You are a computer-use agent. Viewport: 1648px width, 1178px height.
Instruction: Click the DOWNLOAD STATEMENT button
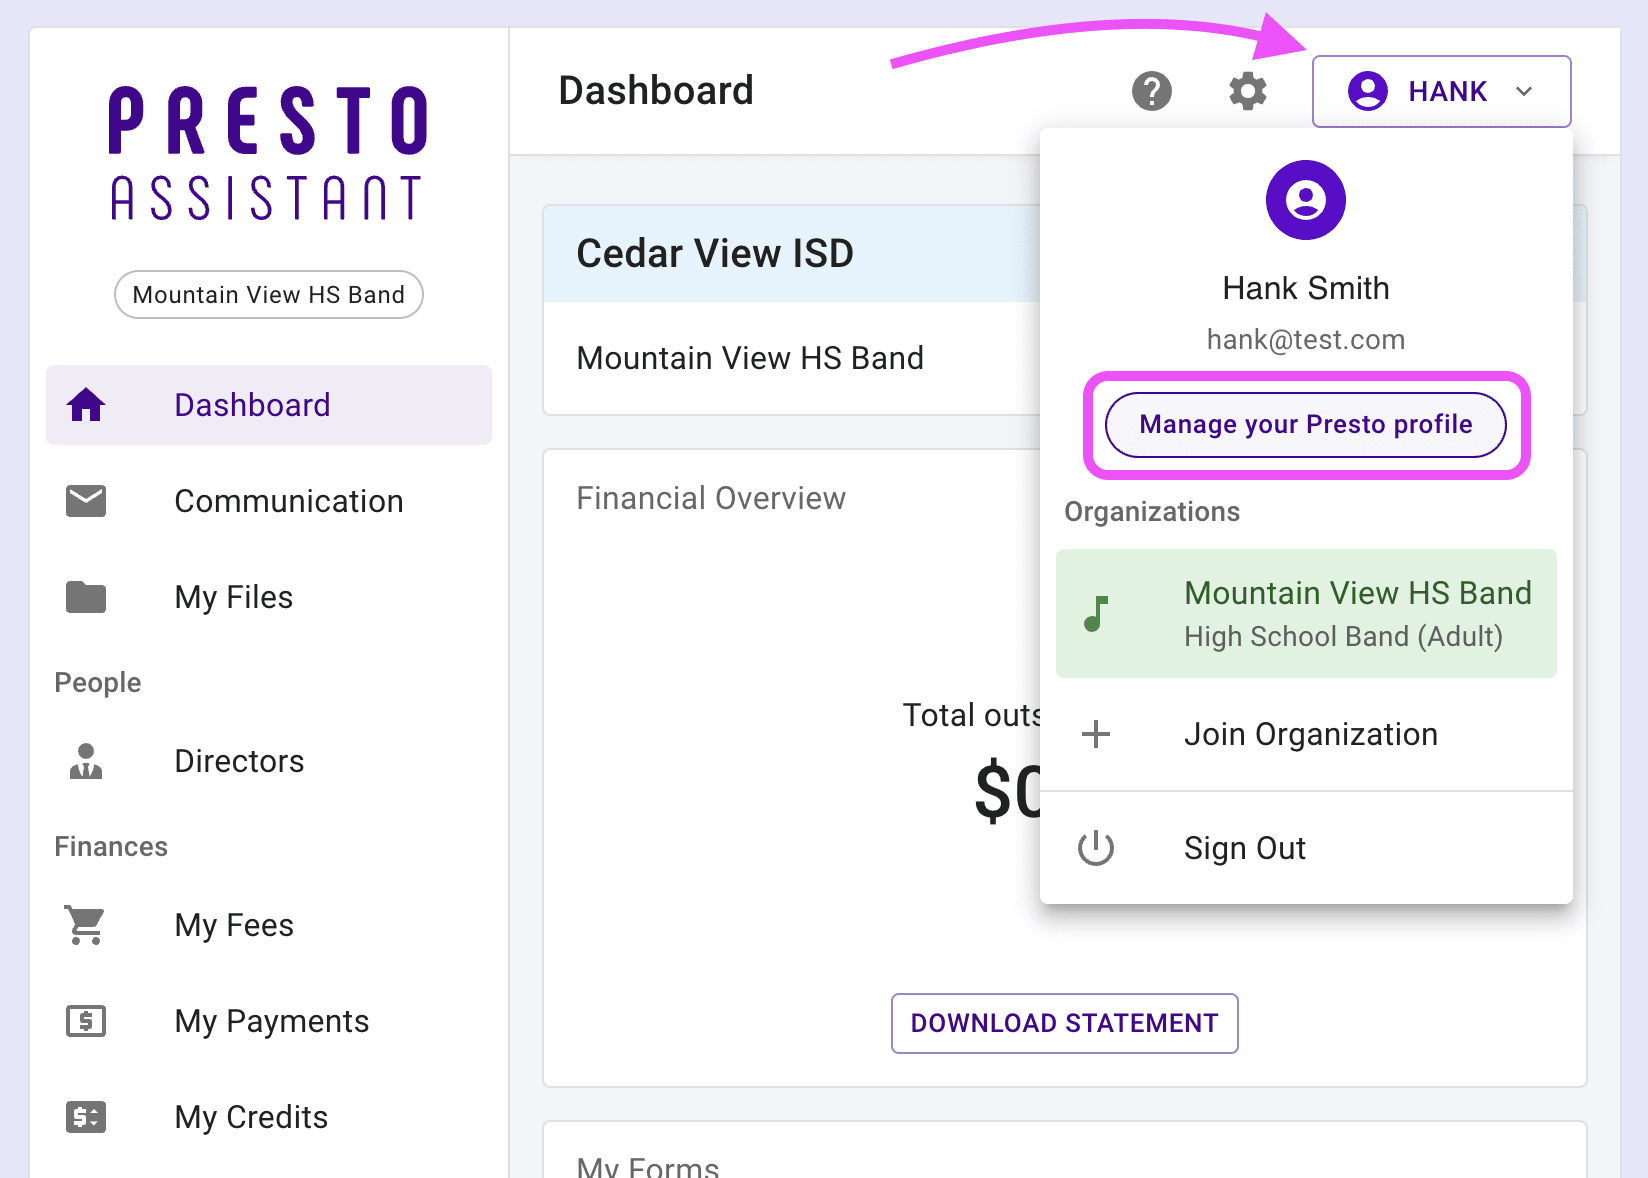[1064, 1023]
